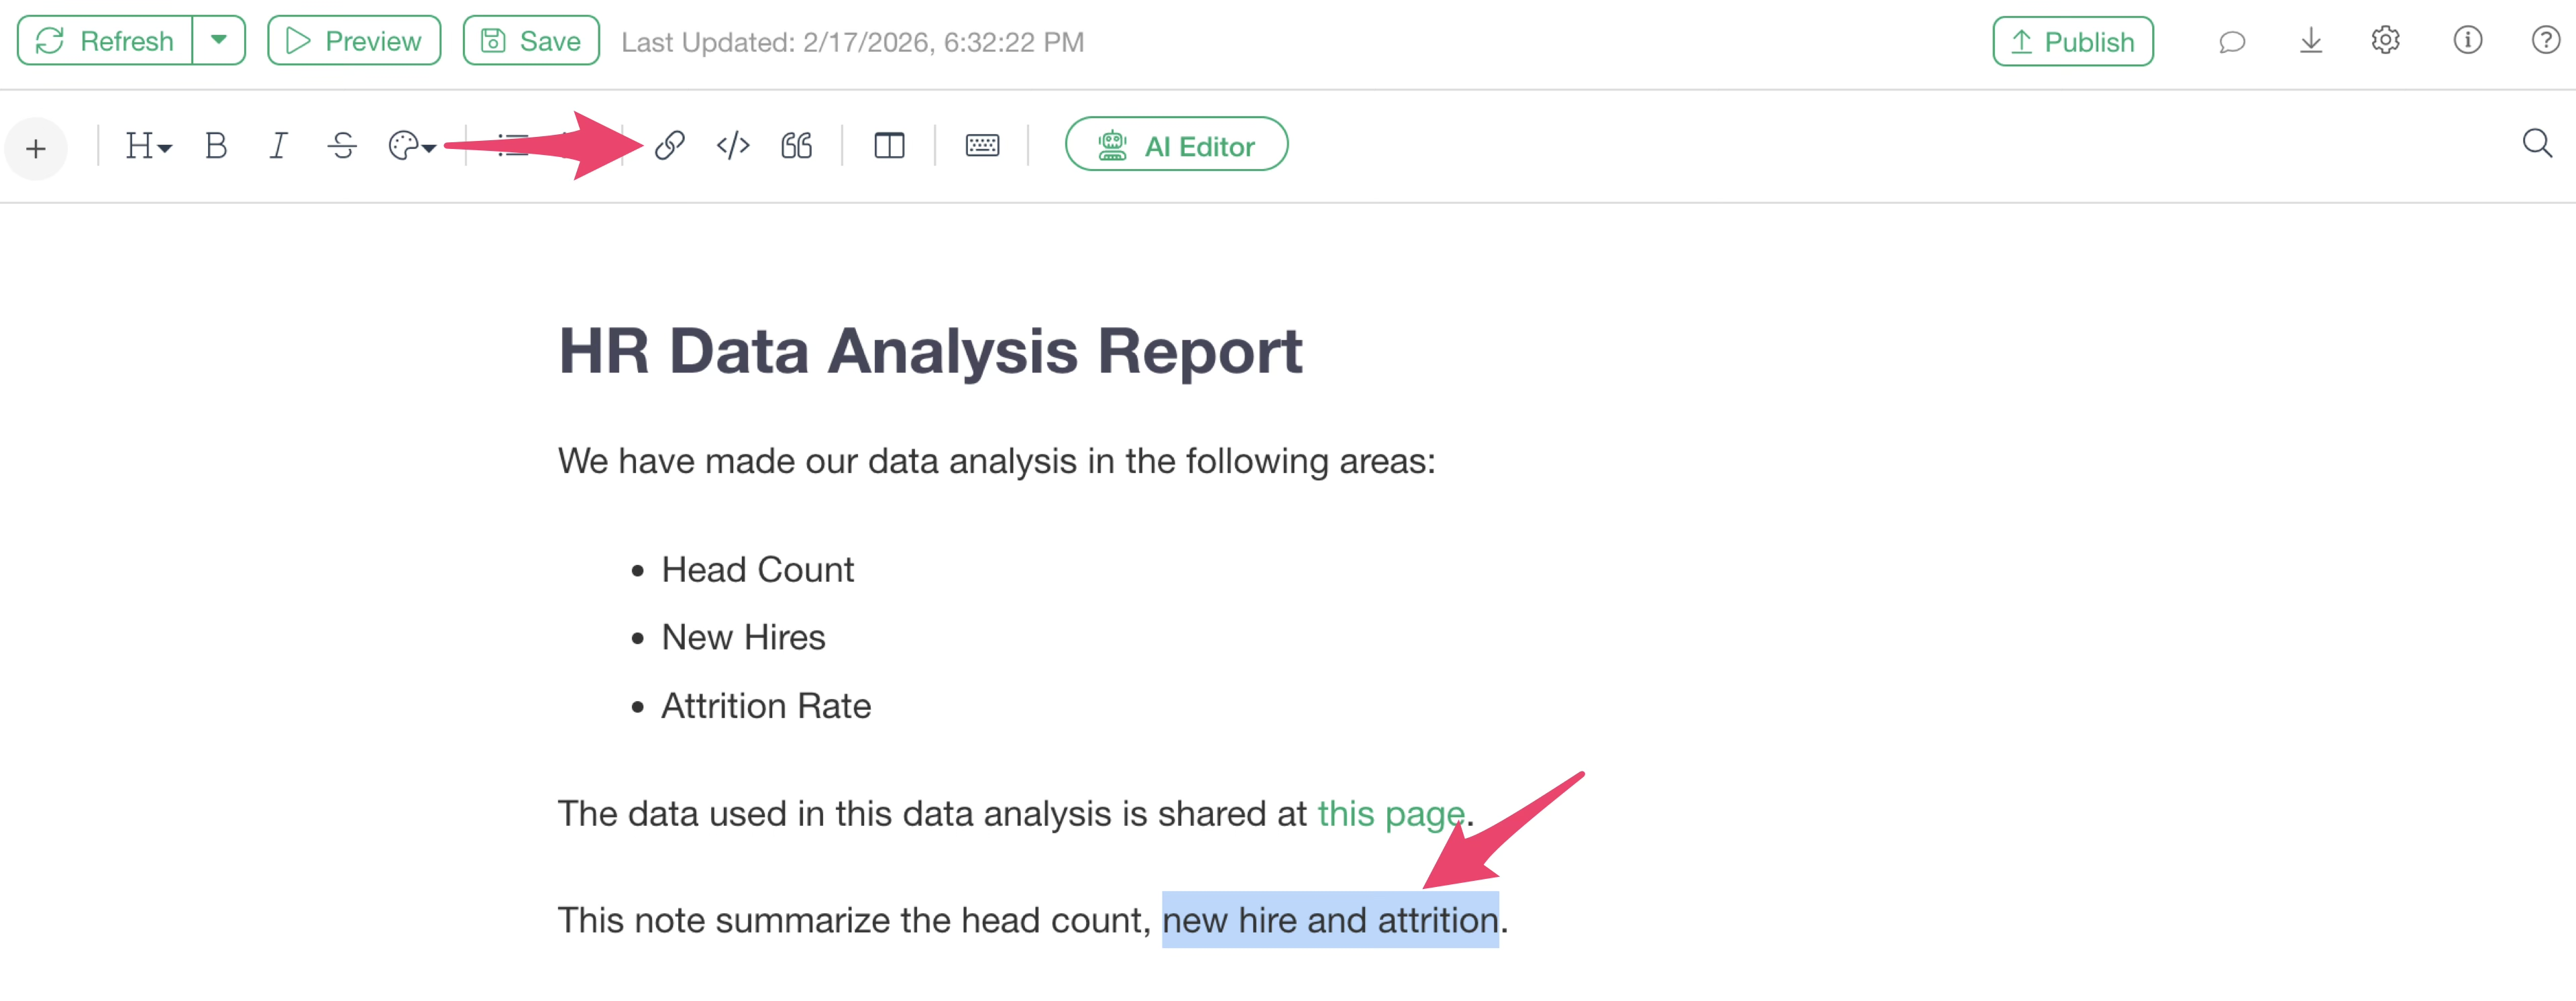Image resolution: width=2576 pixels, height=1001 pixels.
Task: Apply strikethrough formatting
Action: [342, 146]
